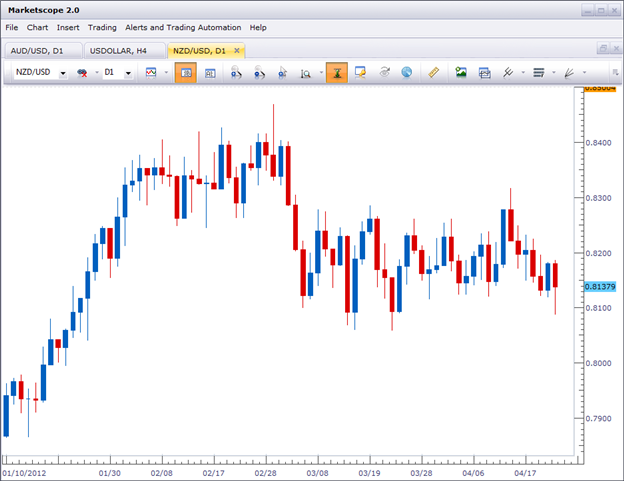Screen dimensions: 624x481
Task: Click the 0.8000 price axis label
Action: (x=598, y=363)
